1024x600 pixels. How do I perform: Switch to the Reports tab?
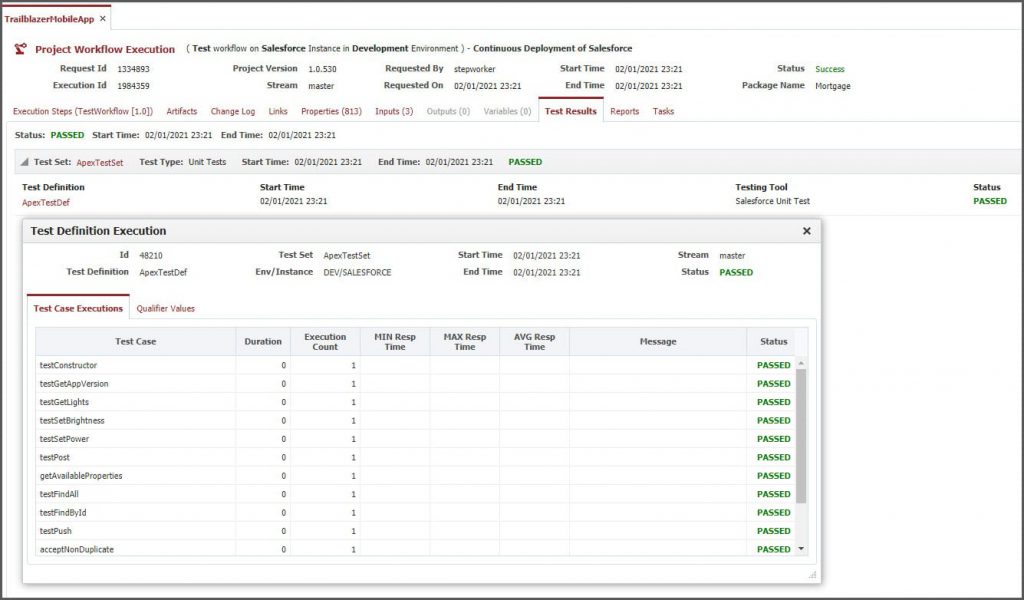point(624,111)
